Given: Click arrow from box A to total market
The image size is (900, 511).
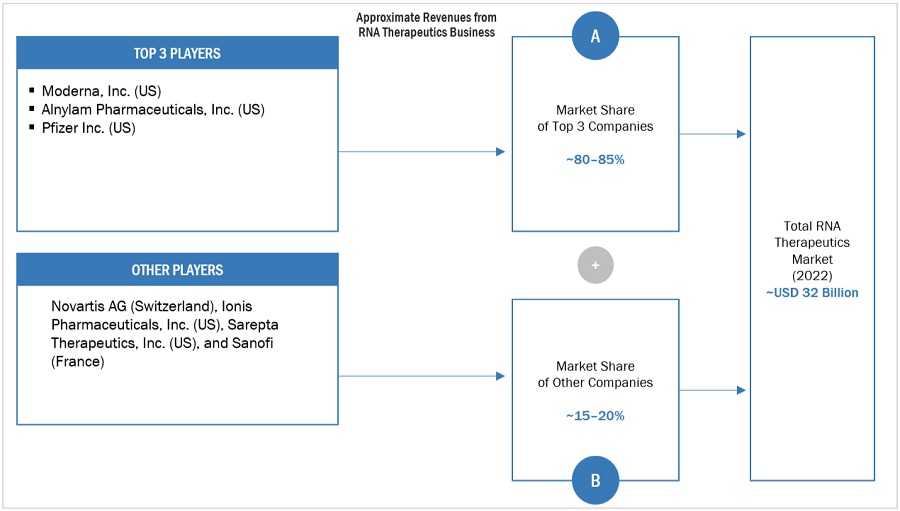Looking at the screenshot, I should [x=713, y=133].
